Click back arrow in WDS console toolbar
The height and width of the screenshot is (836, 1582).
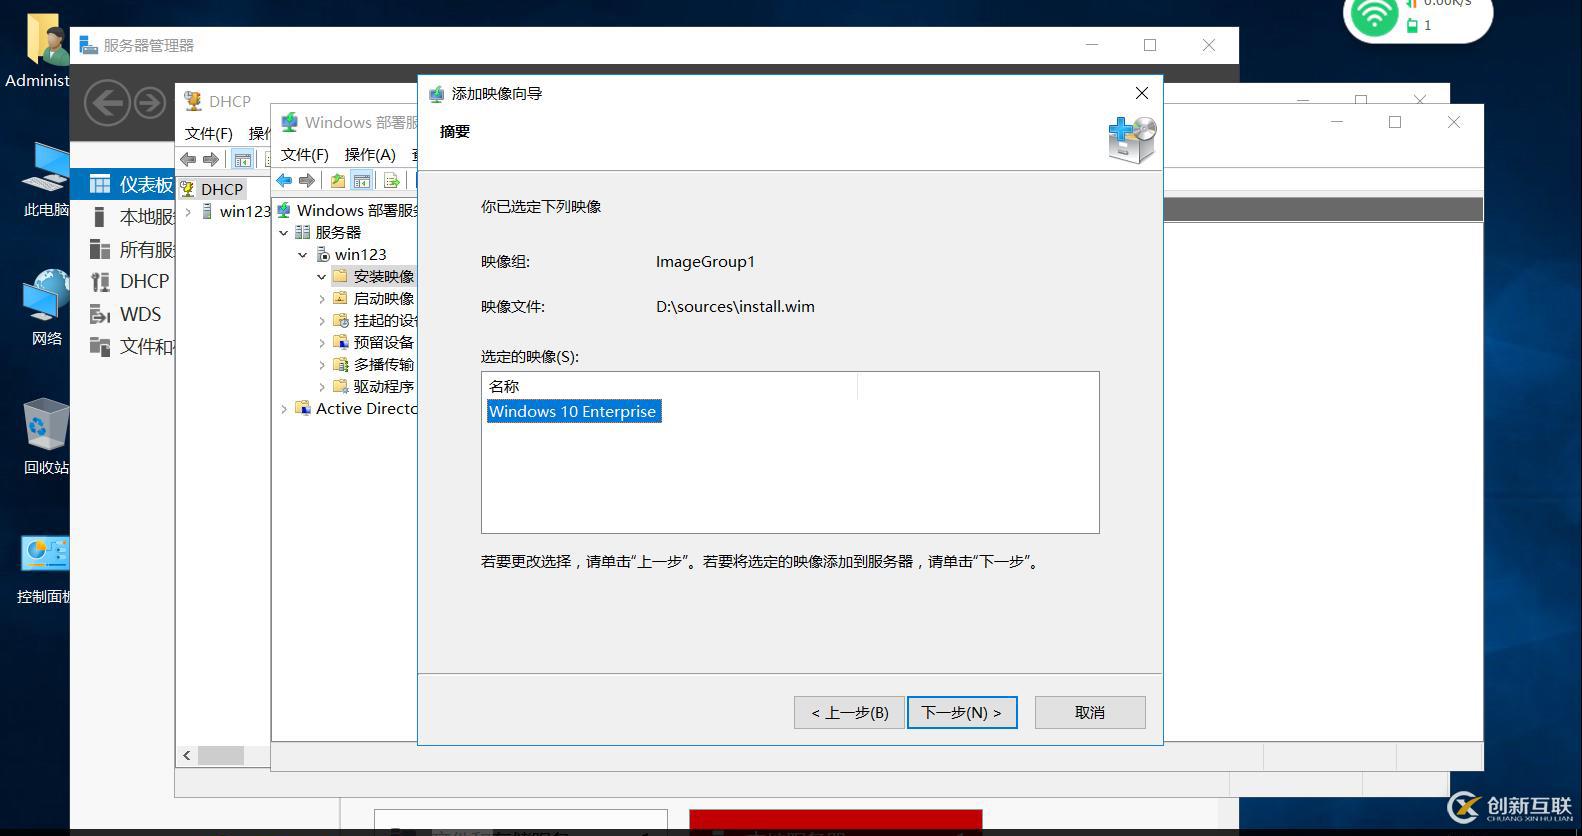tap(285, 180)
